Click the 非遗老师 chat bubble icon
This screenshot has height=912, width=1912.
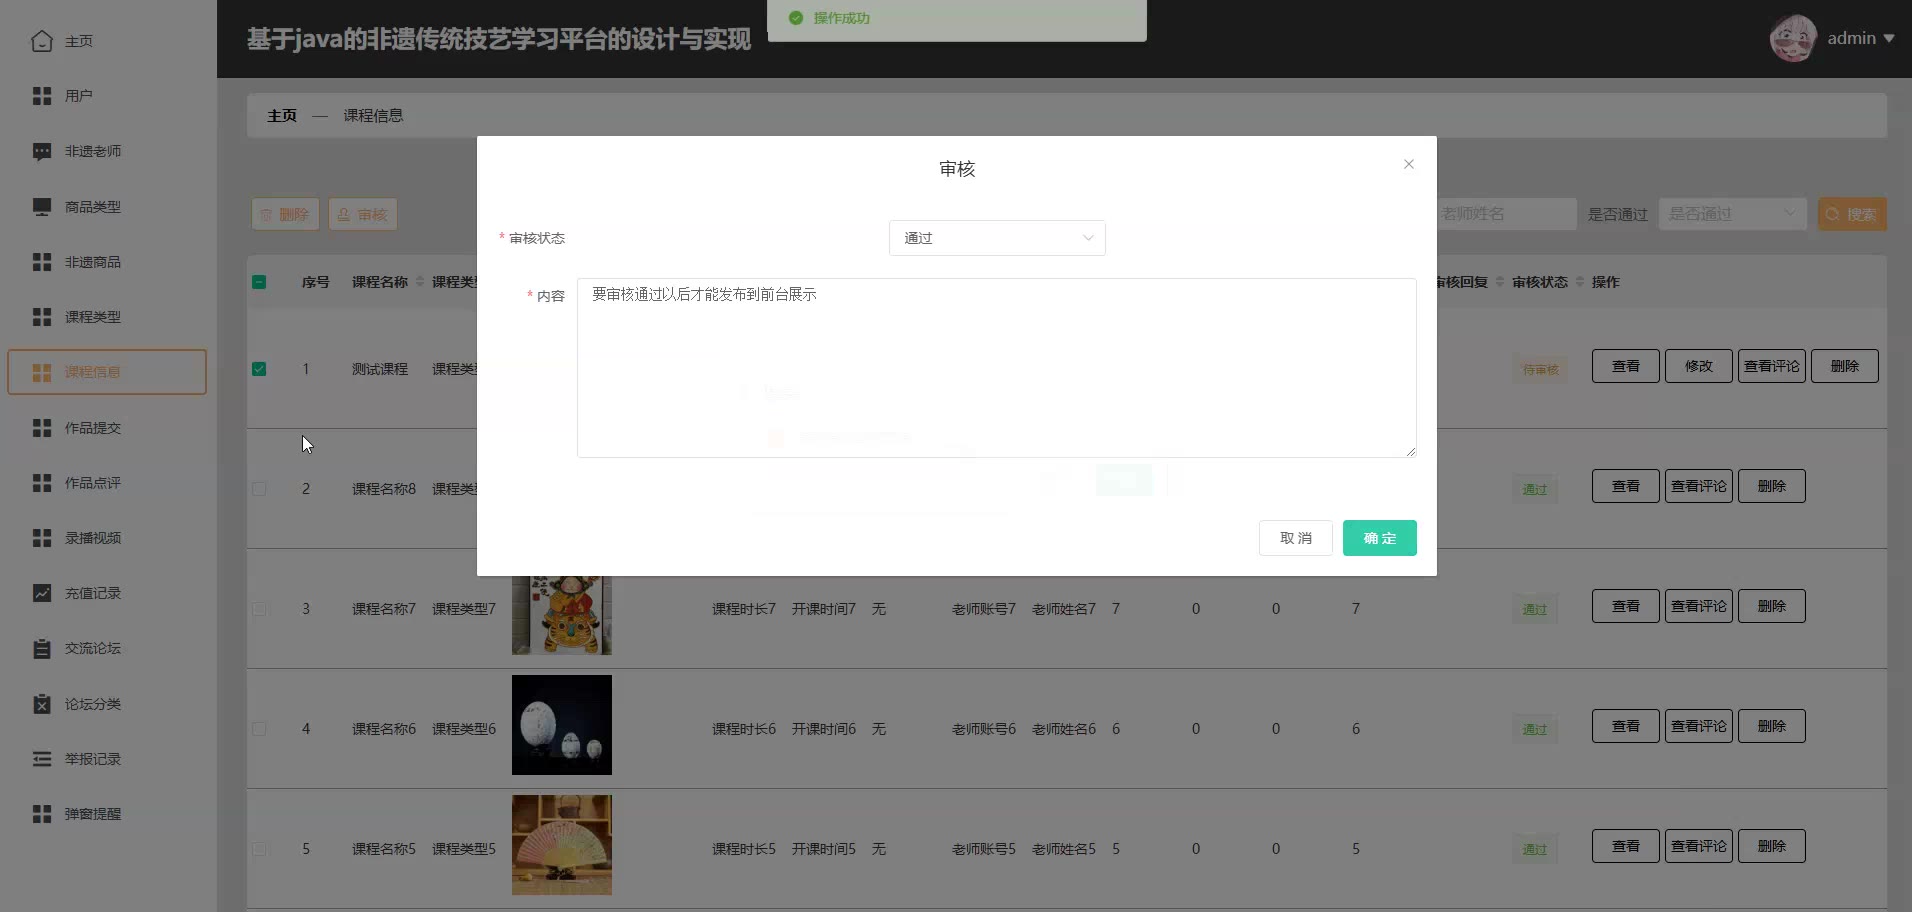[x=42, y=151]
